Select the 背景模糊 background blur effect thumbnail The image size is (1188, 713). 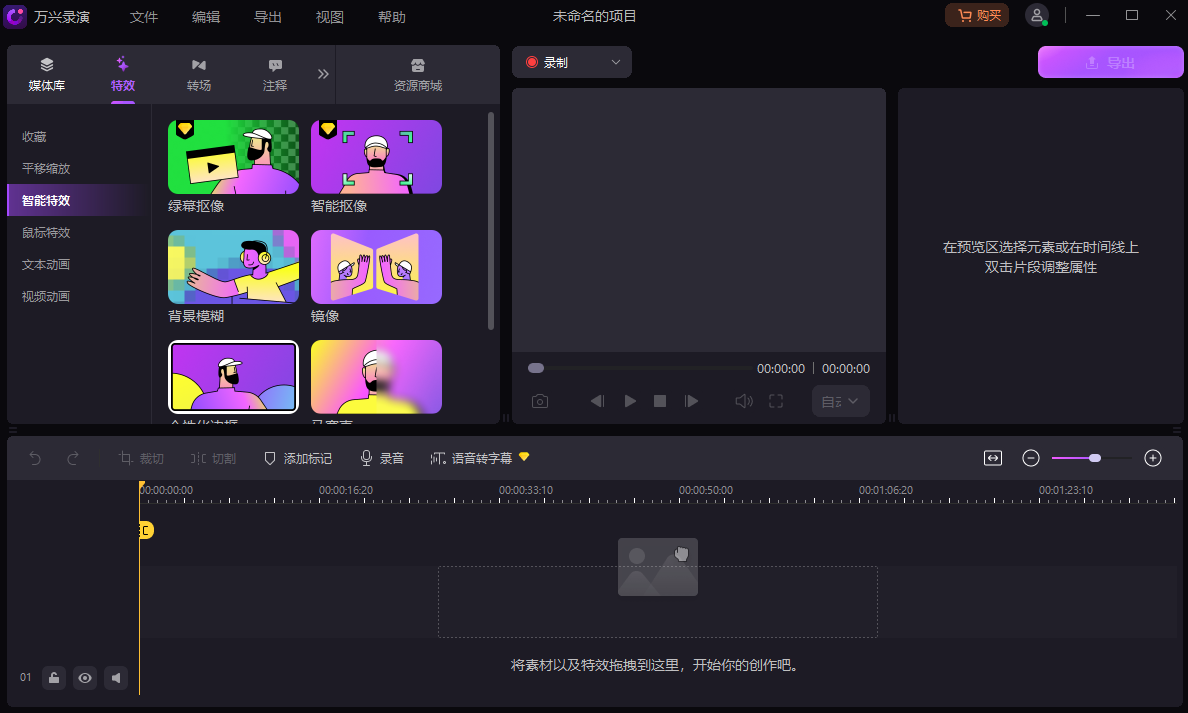pyautogui.click(x=233, y=267)
